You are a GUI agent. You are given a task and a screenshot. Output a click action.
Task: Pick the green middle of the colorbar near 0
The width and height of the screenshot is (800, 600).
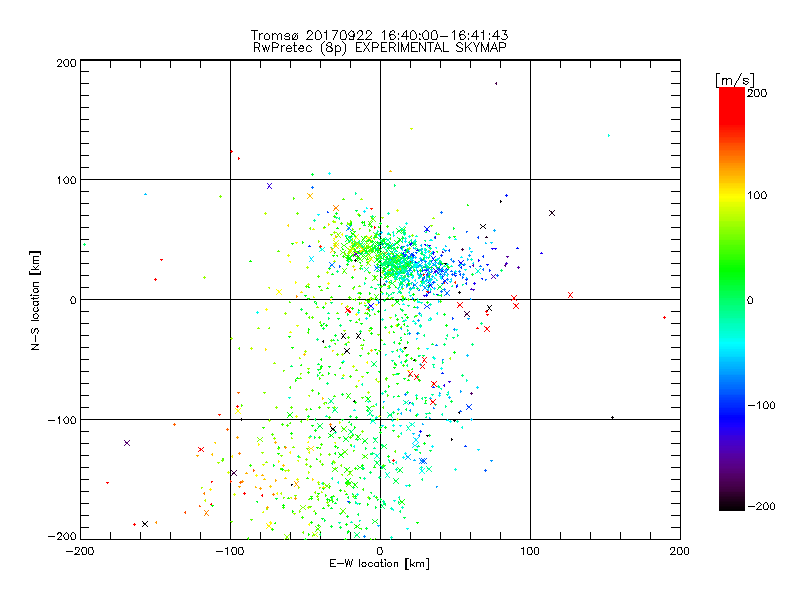click(x=732, y=300)
